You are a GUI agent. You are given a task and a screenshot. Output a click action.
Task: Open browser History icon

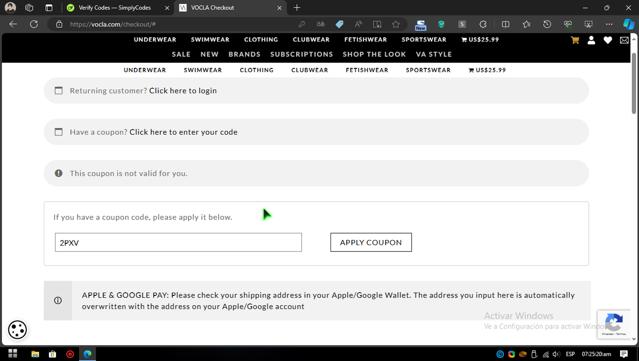click(x=547, y=24)
